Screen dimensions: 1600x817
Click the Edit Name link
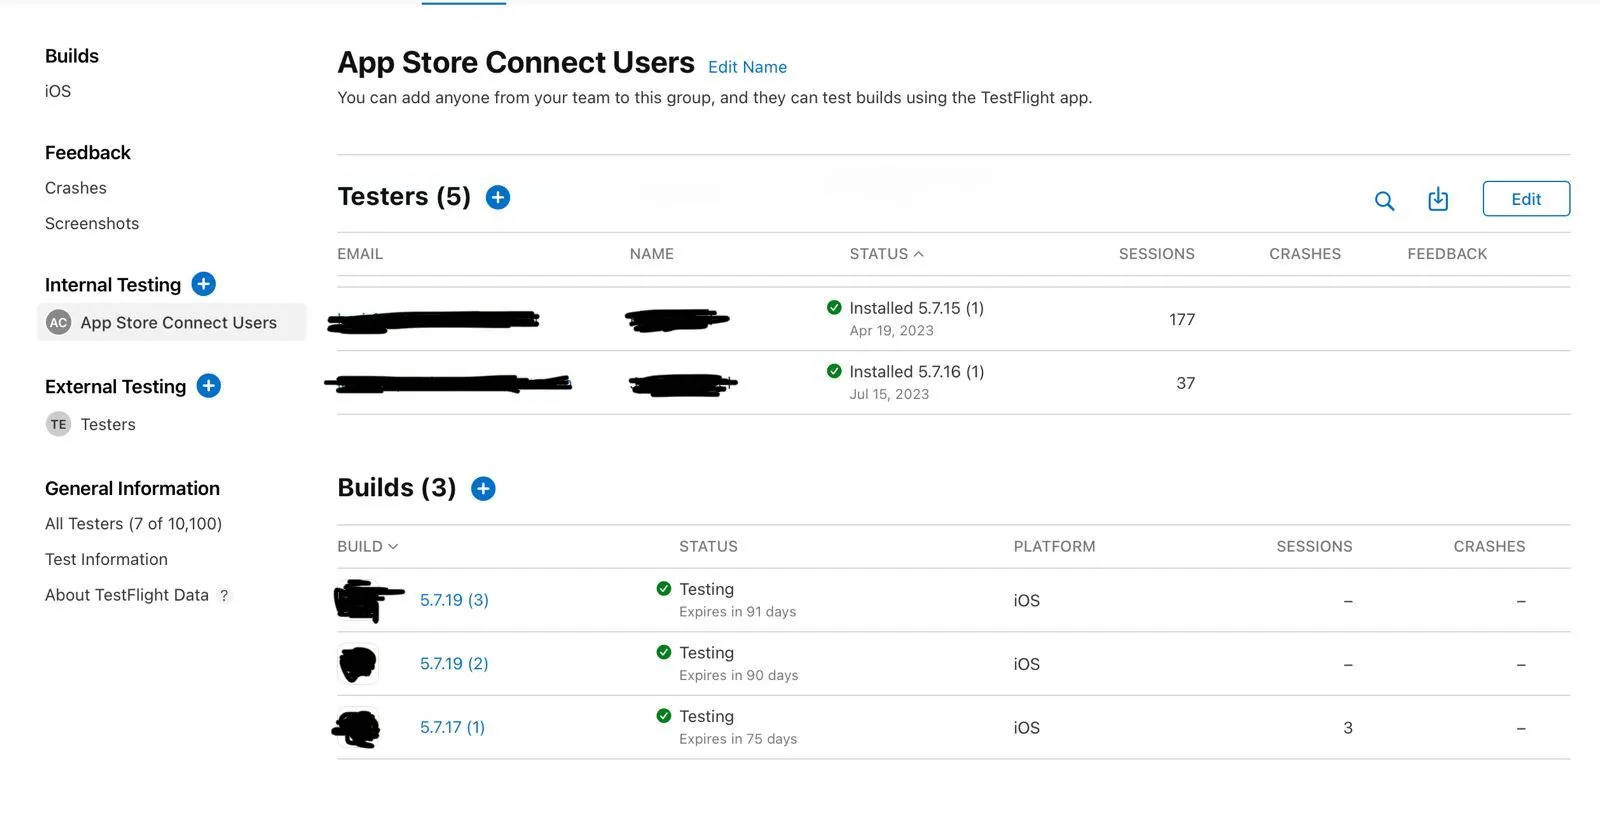click(x=747, y=67)
